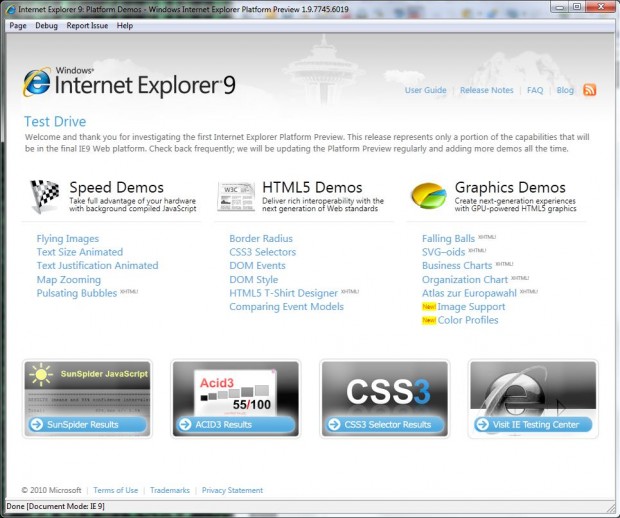Viewport: 620px width, 518px height.
Task: Open the Privacy Statement link
Action: (232, 490)
